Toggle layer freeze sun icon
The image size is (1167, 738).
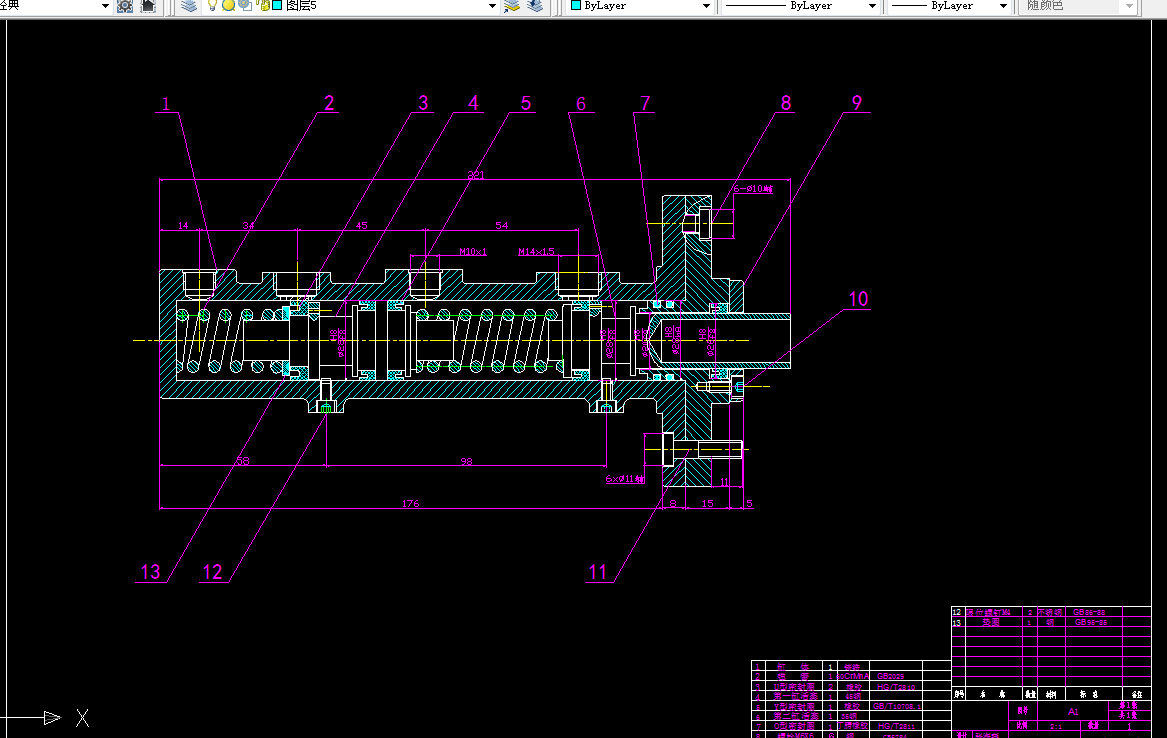click(228, 5)
